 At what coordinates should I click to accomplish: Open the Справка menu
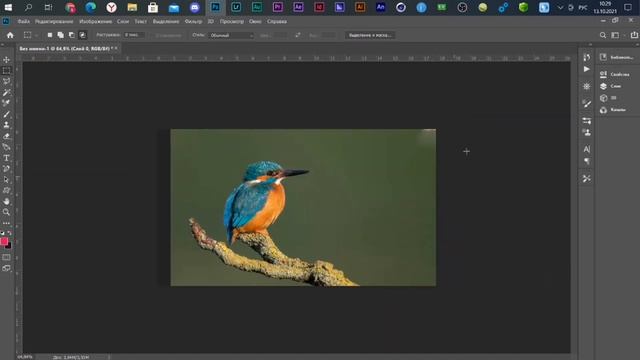pyautogui.click(x=277, y=22)
